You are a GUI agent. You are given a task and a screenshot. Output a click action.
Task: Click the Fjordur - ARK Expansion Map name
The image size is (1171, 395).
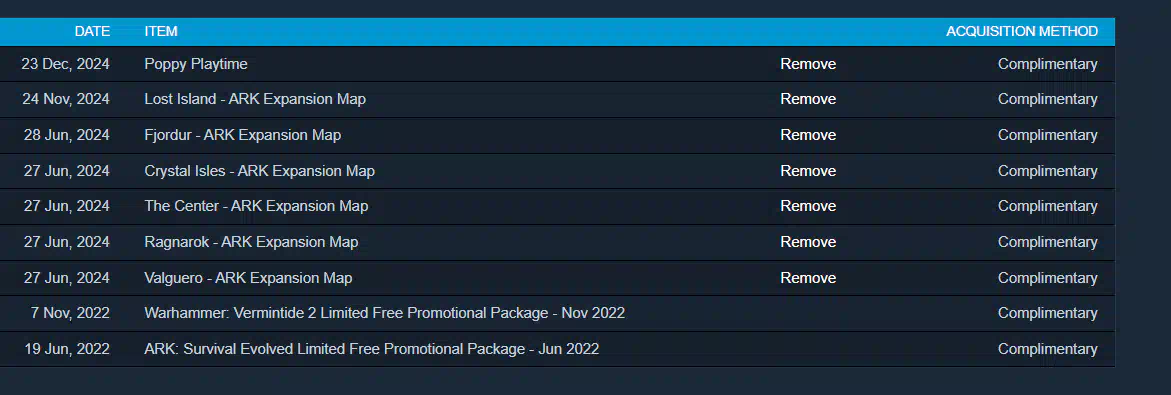click(243, 135)
